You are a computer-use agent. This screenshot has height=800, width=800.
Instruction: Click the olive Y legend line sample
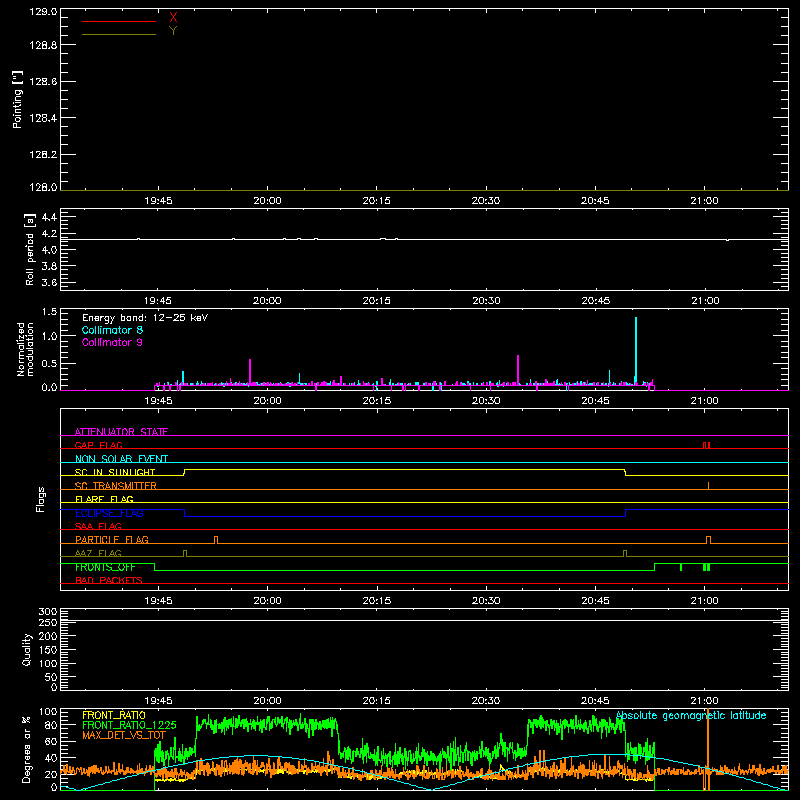click(x=119, y=34)
